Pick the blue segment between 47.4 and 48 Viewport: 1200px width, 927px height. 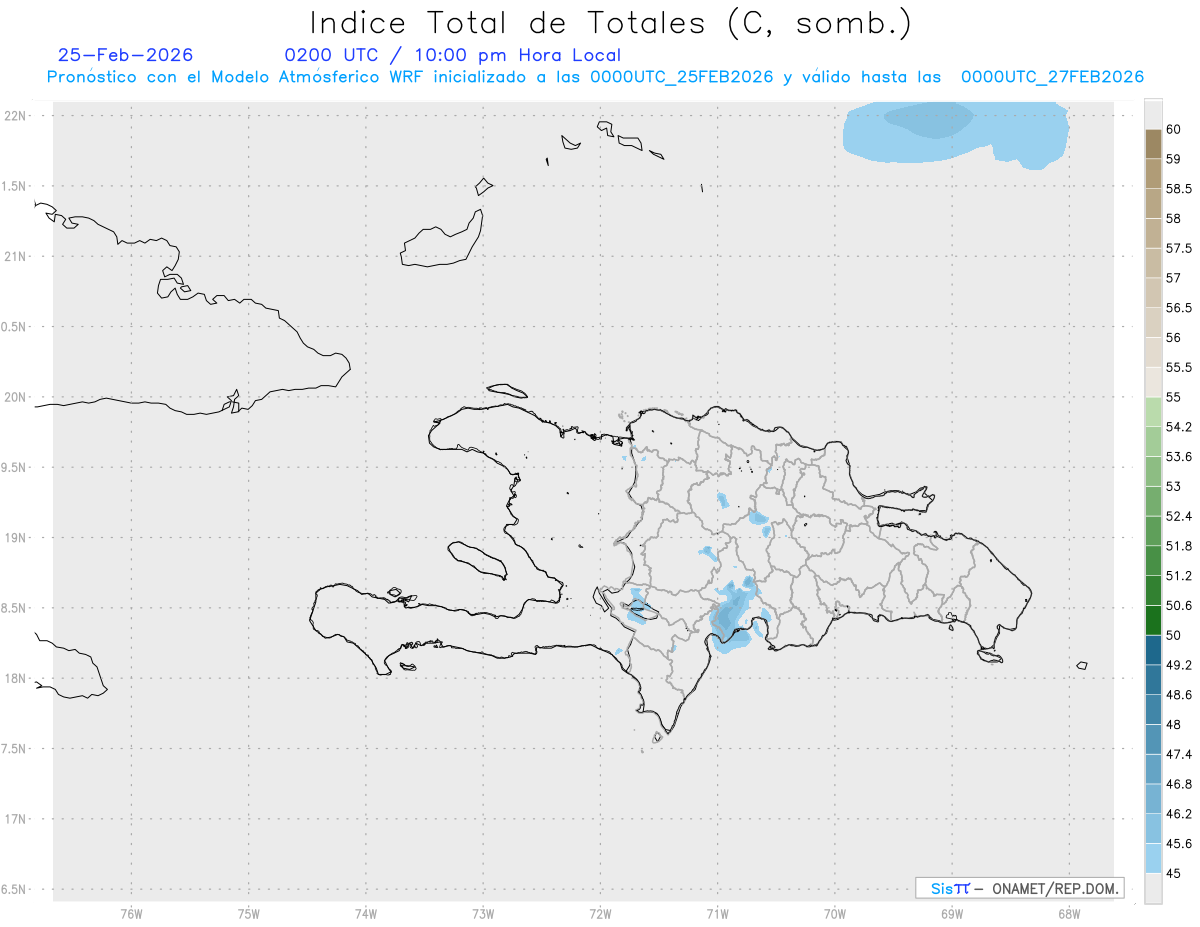coord(1153,739)
